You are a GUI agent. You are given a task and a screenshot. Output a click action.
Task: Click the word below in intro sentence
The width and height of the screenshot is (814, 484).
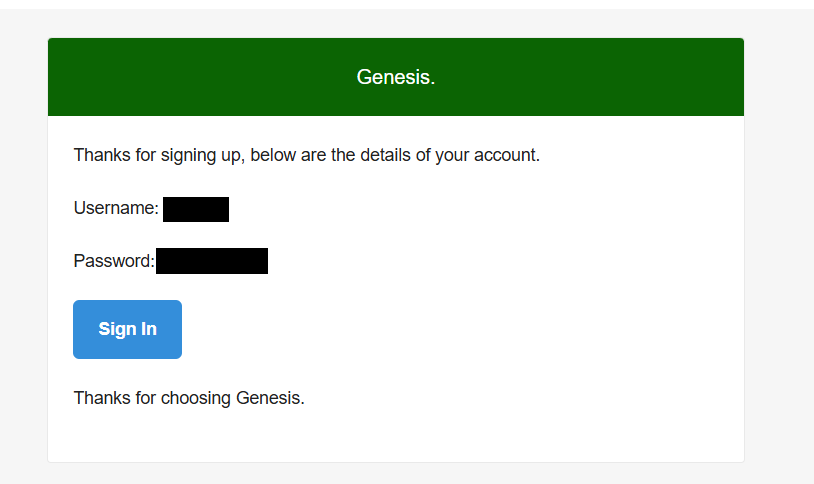click(x=274, y=155)
